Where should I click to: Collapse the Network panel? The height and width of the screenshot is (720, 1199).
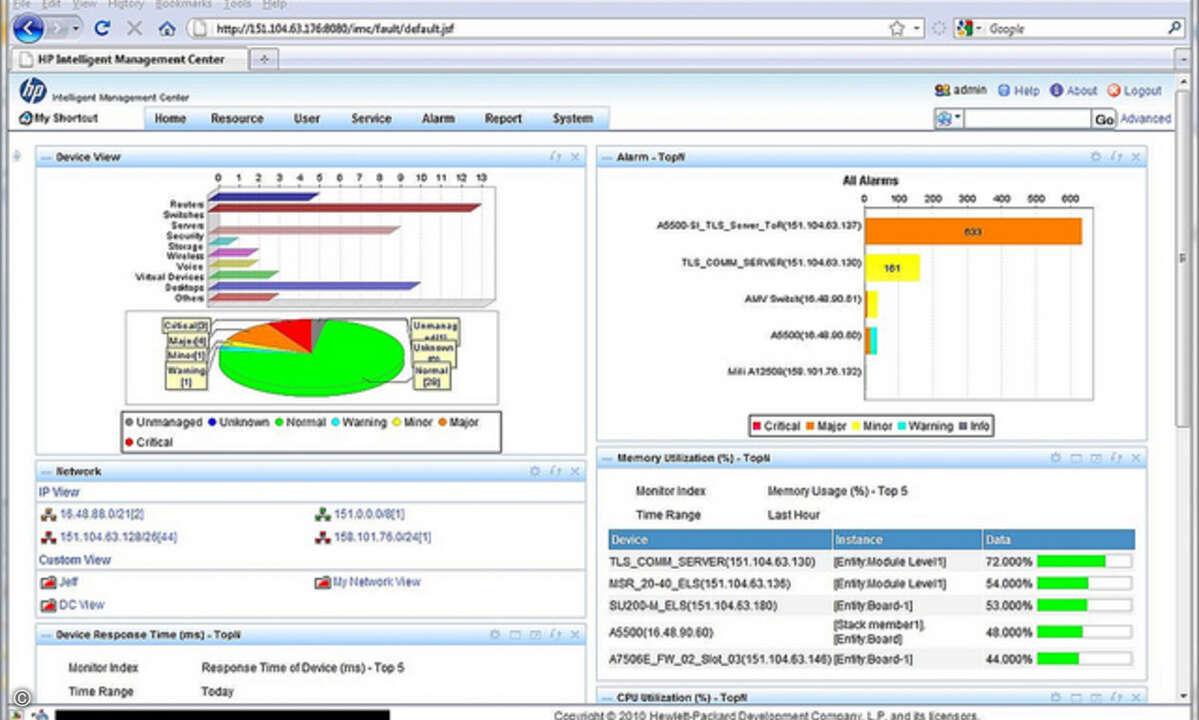pos(46,472)
